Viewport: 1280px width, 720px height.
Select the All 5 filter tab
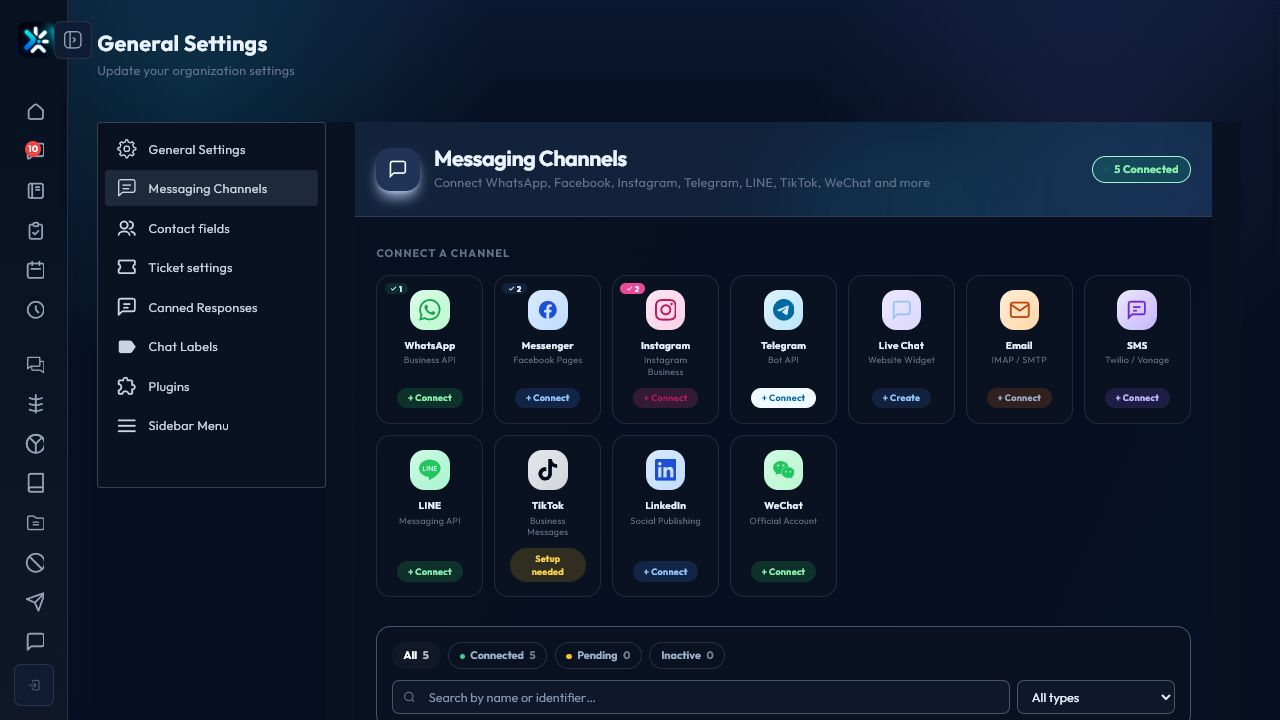tap(417, 656)
